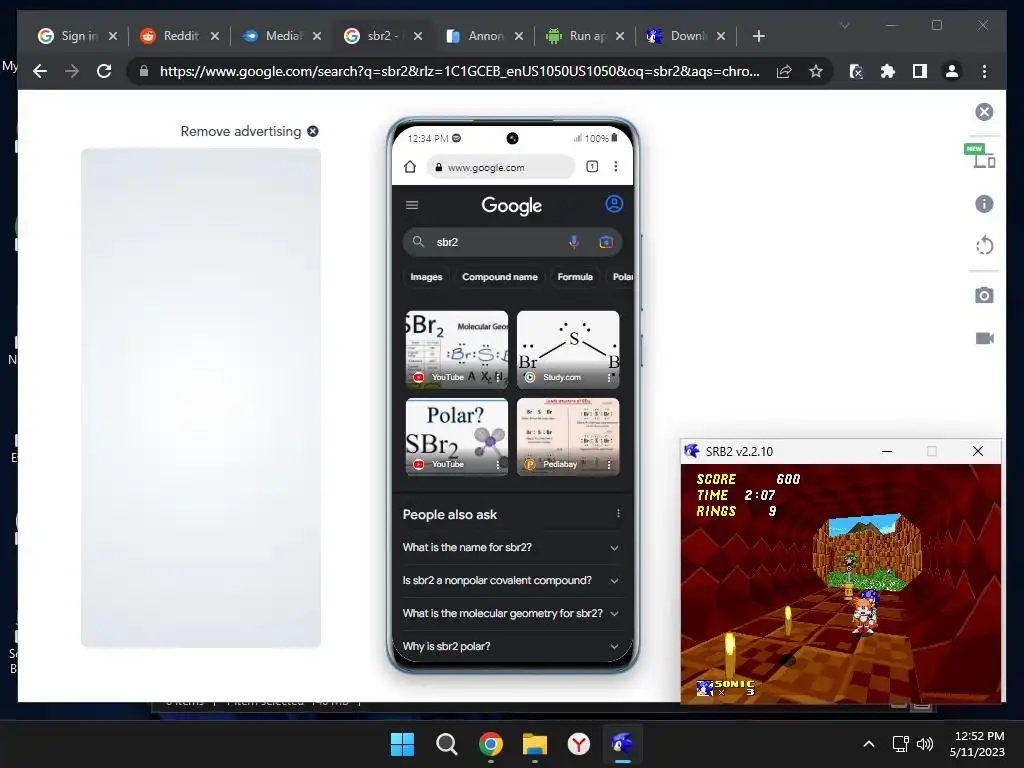
Task: Open the taskbar network status icon
Action: coord(901,744)
